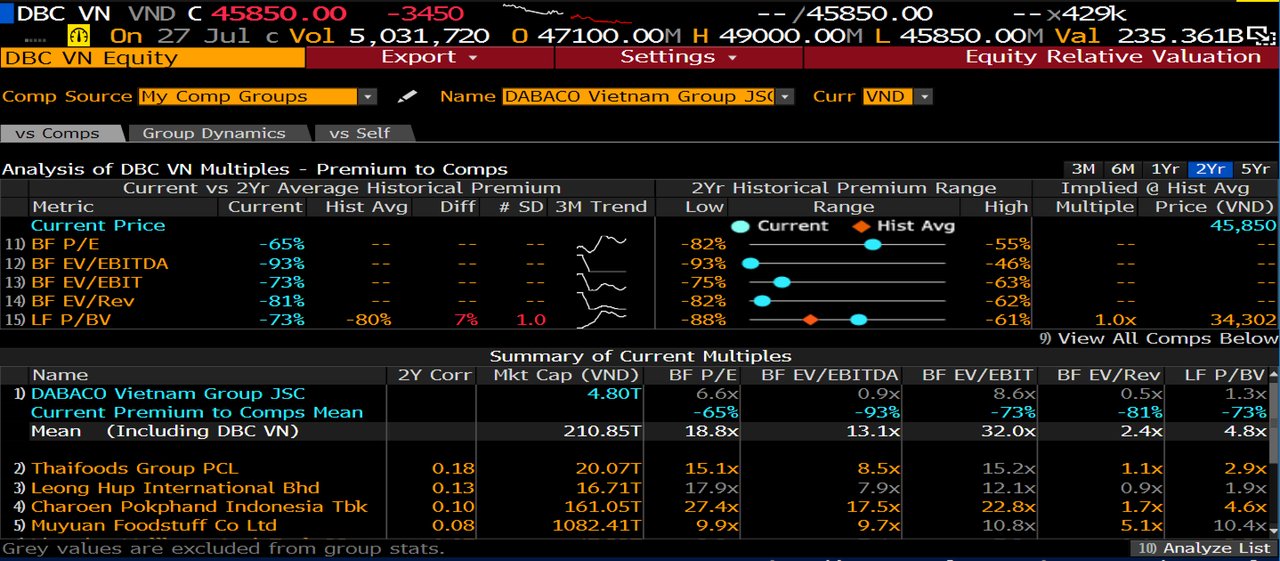The width and height of the screenshot is (1280, 561).
Task: Expand the Curr VND dropdown arrow
Action: tap(924, 97)
